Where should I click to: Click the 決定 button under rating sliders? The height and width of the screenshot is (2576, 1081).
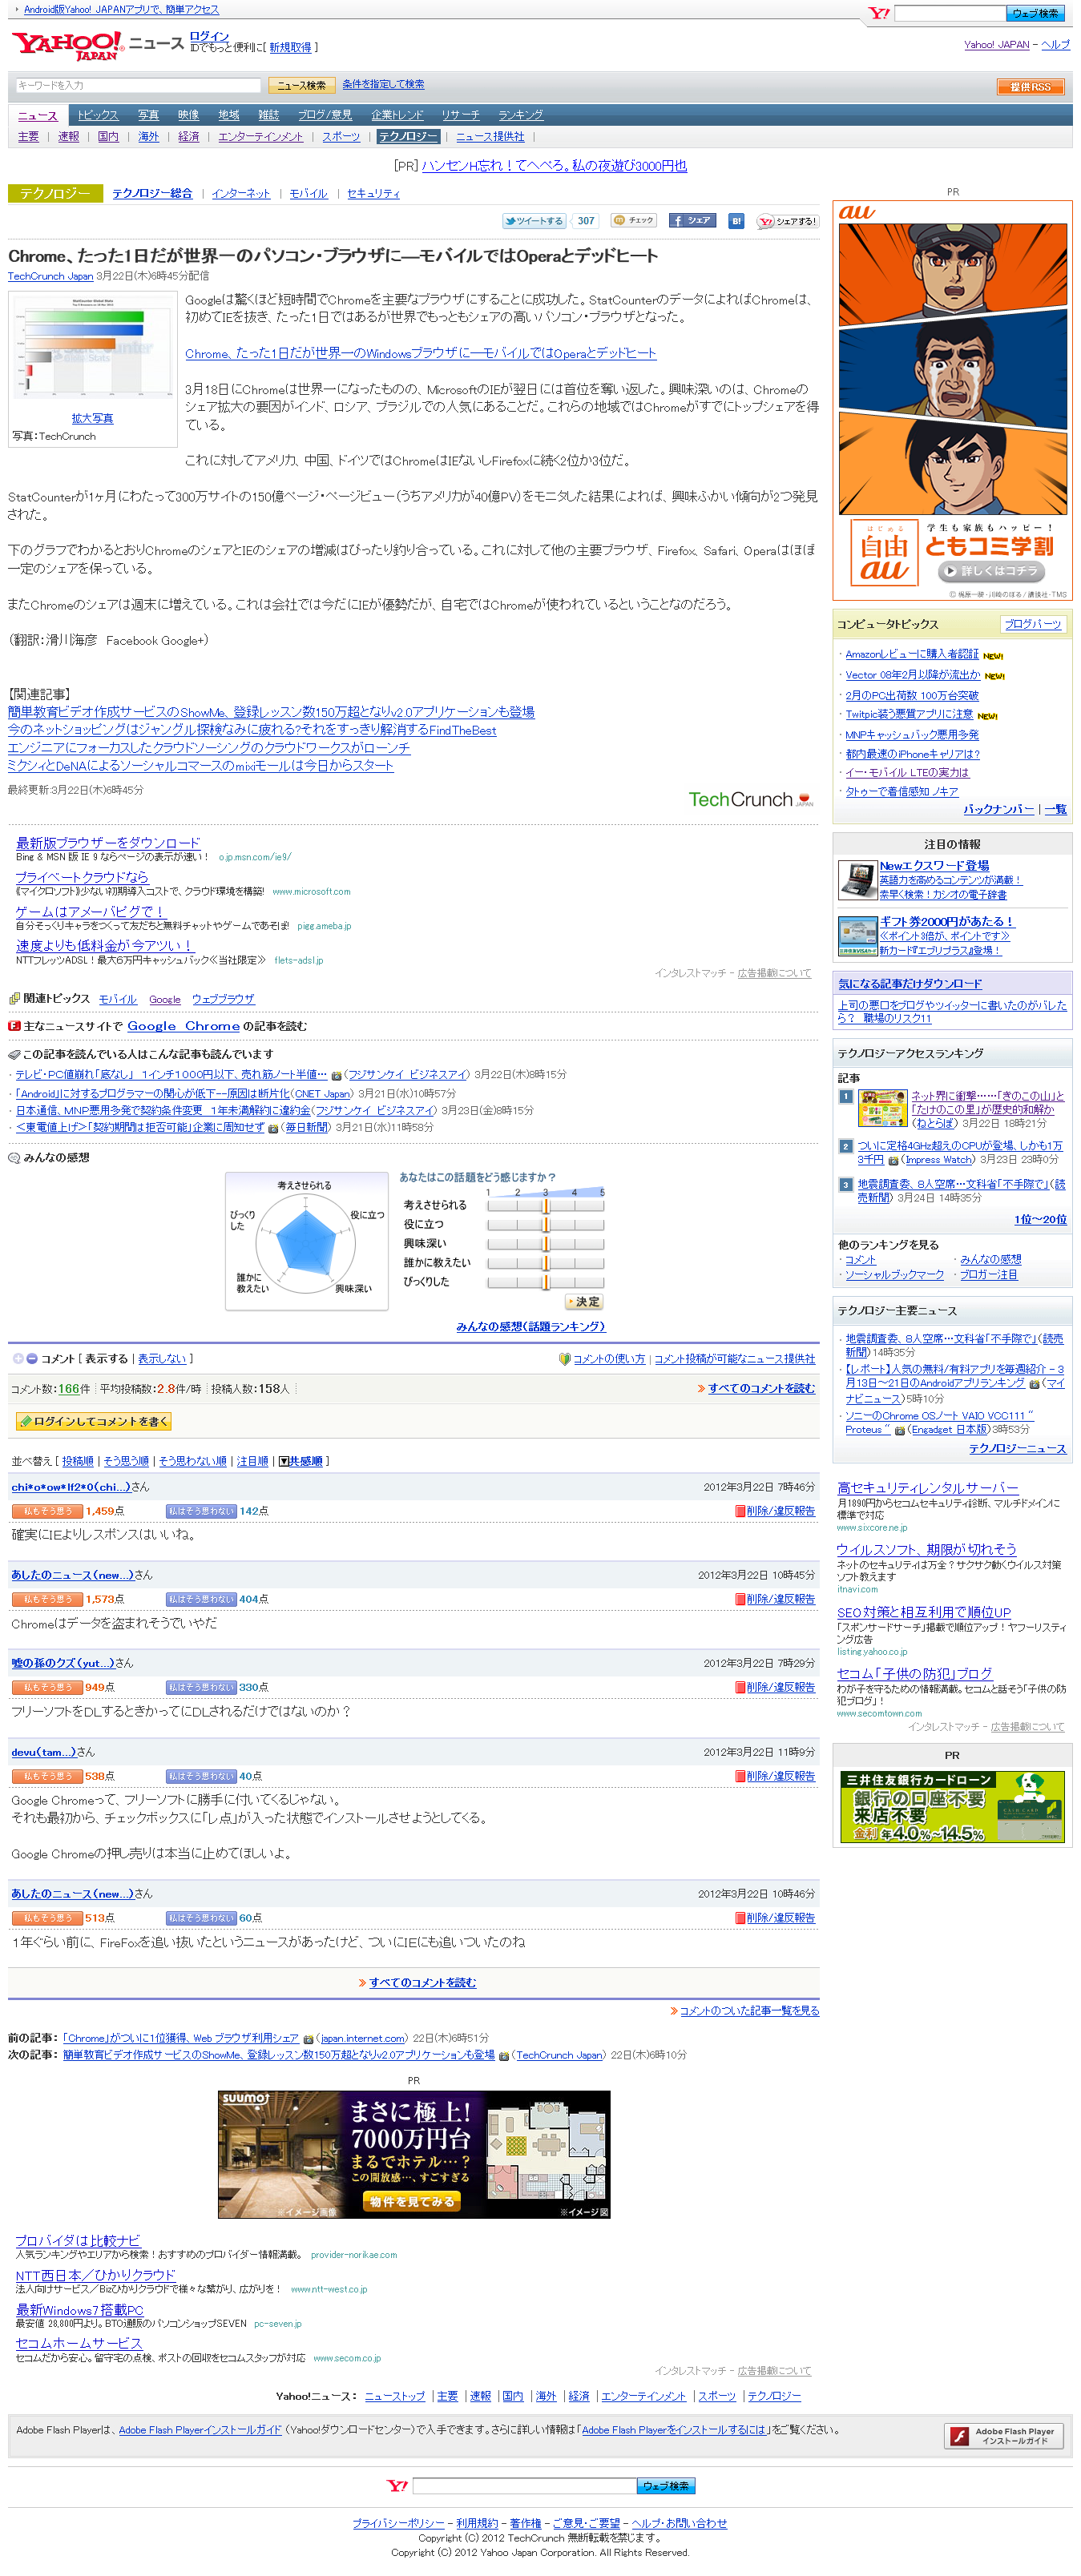(x=584, y=1302)
